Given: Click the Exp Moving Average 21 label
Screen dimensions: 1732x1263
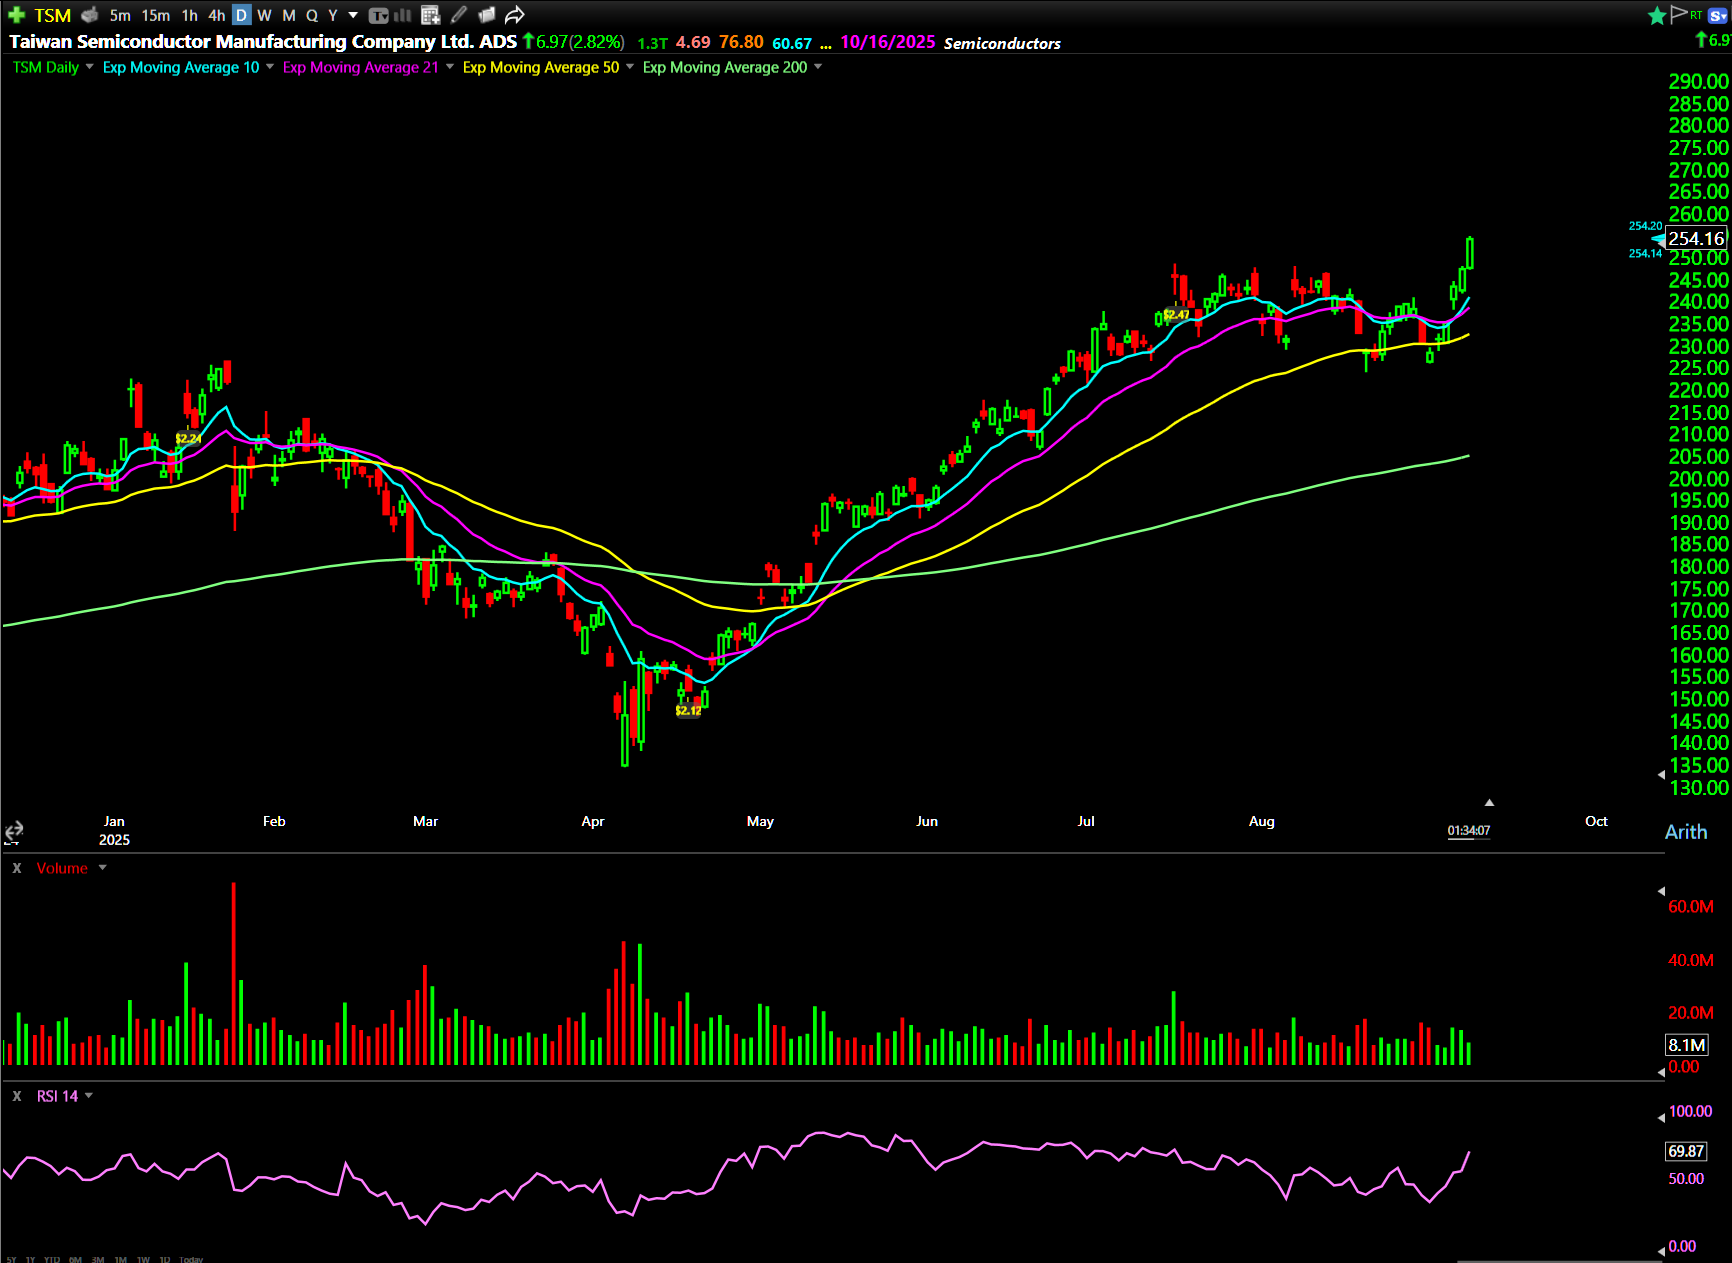Looking at the screenshot, I should coord(360,67).
